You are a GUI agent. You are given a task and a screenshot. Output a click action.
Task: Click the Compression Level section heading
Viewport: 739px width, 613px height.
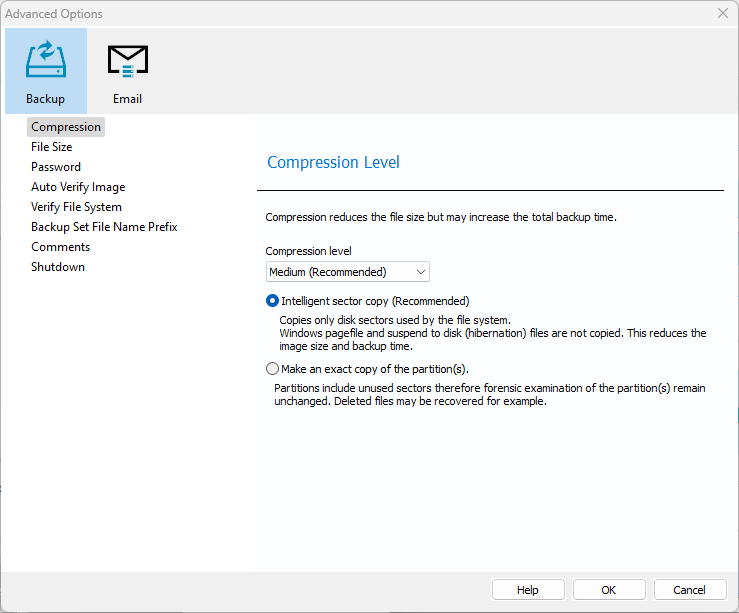tap(333, 162)
